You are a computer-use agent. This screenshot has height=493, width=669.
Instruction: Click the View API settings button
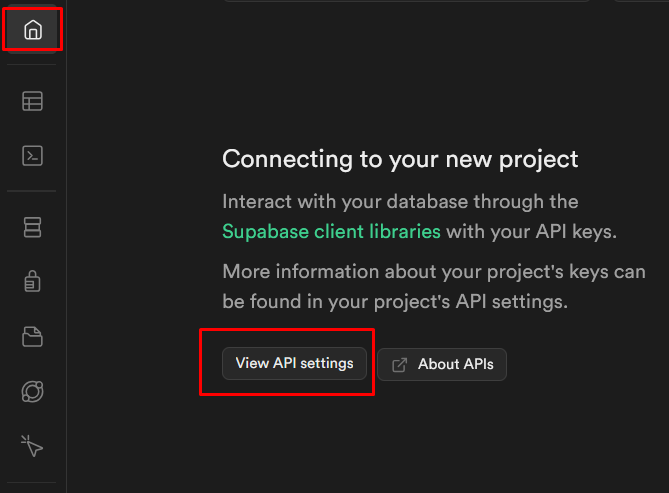pos(294,364)
